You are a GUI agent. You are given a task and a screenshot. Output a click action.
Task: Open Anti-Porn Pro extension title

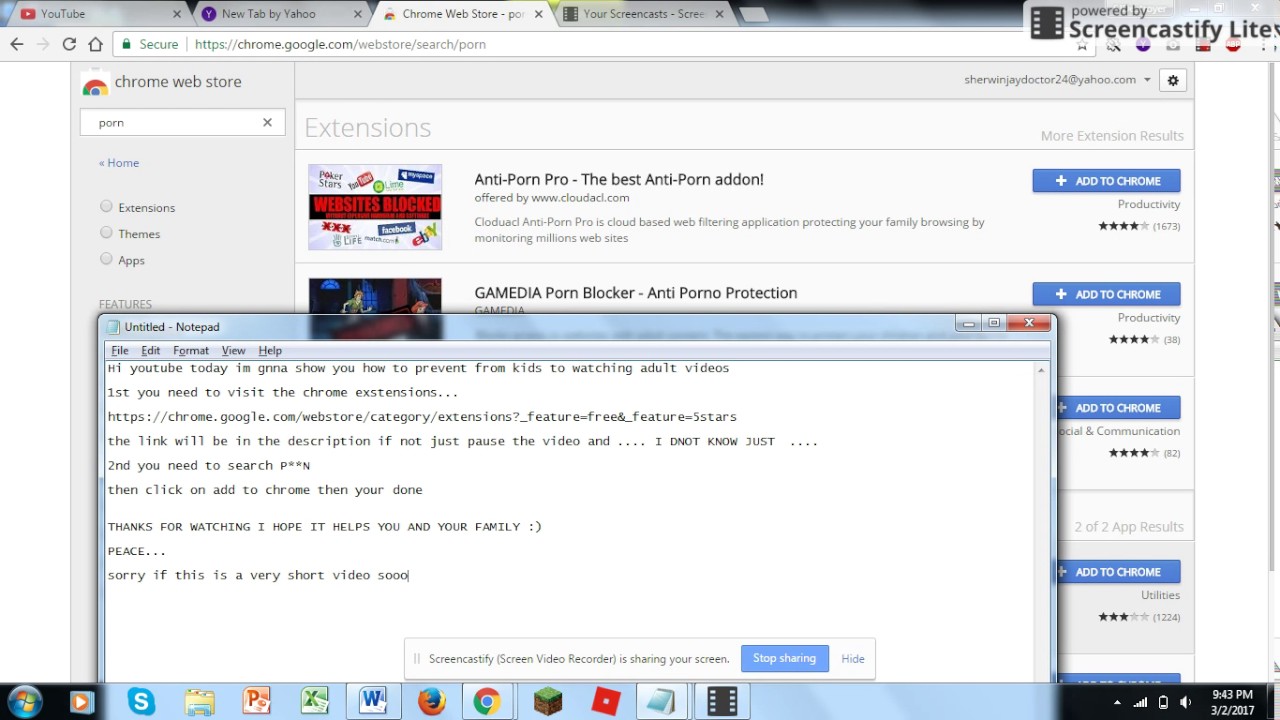619,180
